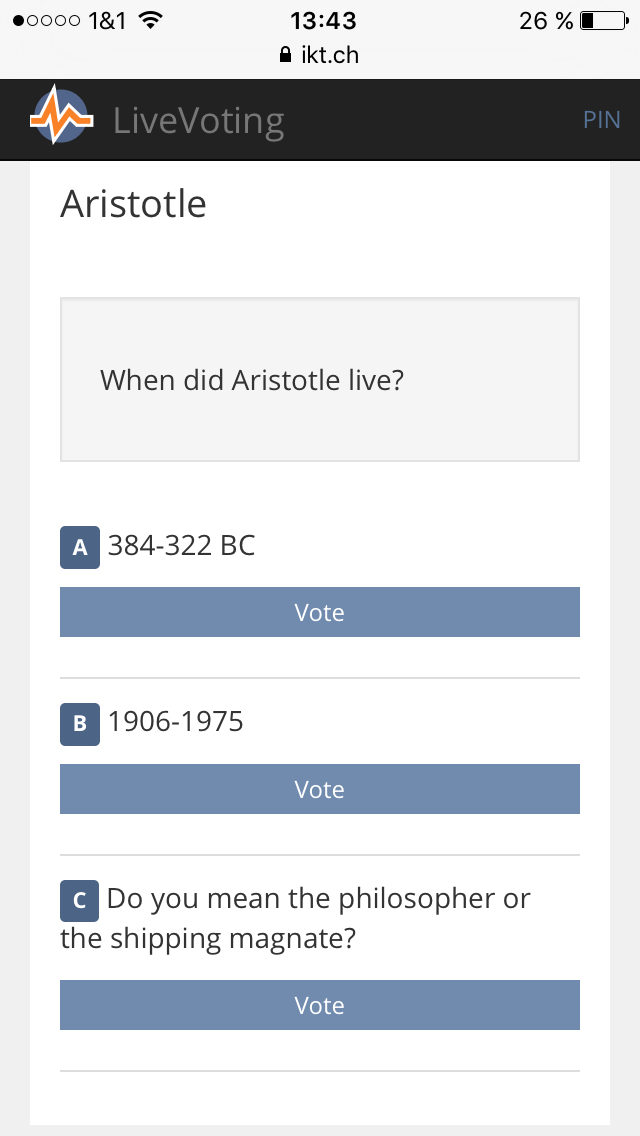640x1136 pixels.
Task: Click the Aristotle heading
Action: point(133,204)
